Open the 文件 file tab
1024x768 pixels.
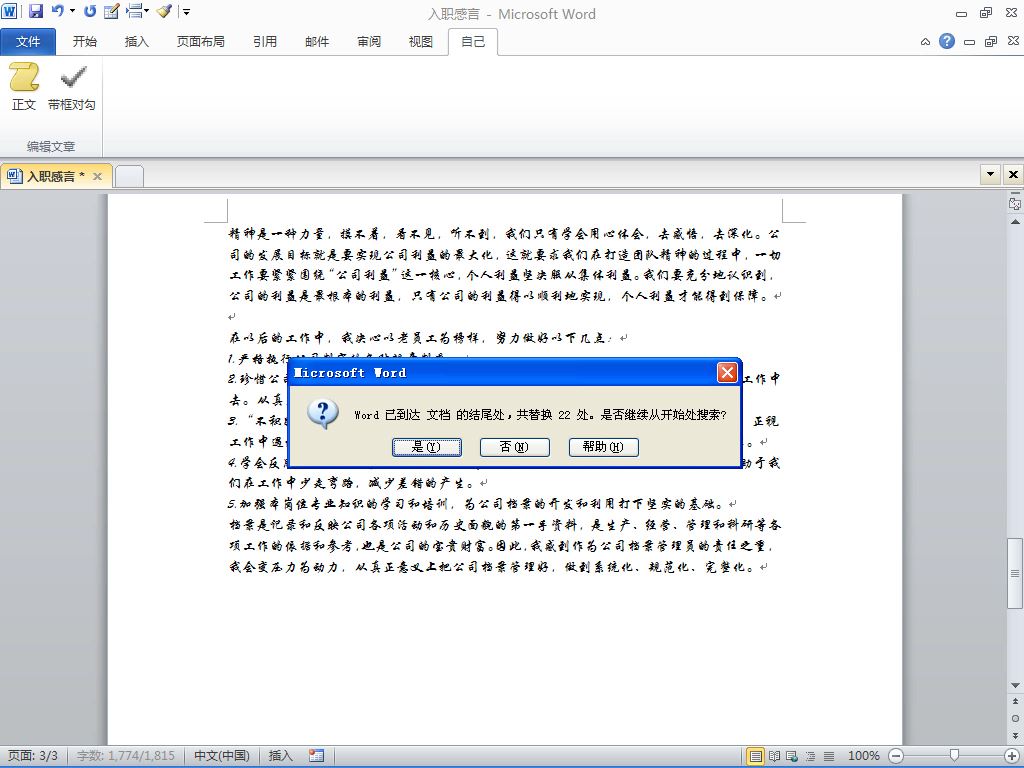click(x=28, y=42)
